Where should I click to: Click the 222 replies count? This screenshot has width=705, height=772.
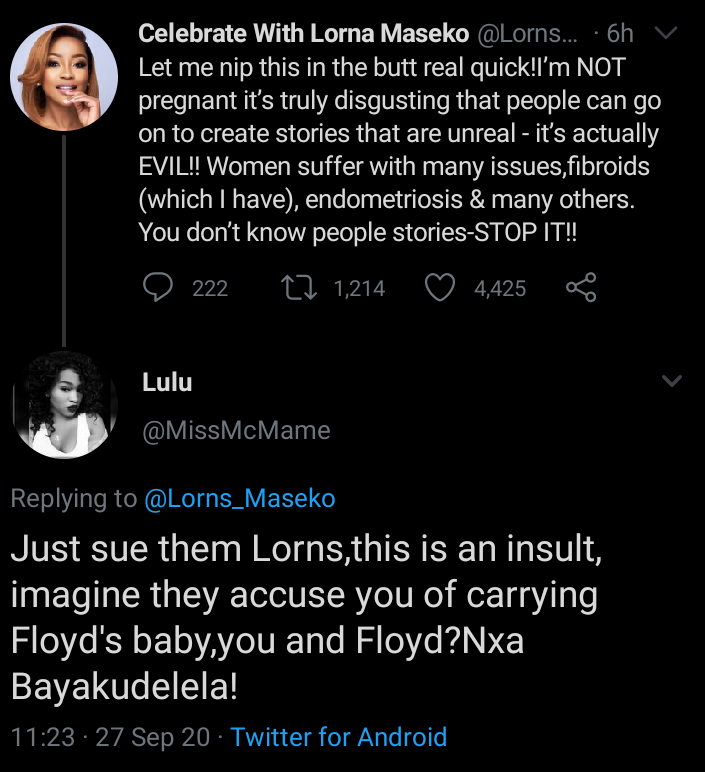[210, 289]
